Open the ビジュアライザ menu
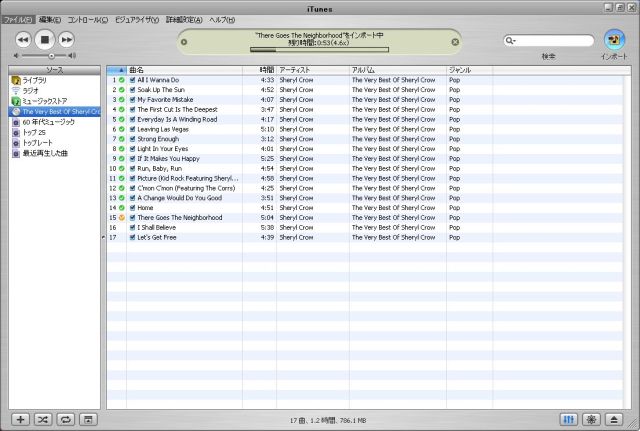The height and width of the screenshot is (431, 640). click(x=136, y=20)
